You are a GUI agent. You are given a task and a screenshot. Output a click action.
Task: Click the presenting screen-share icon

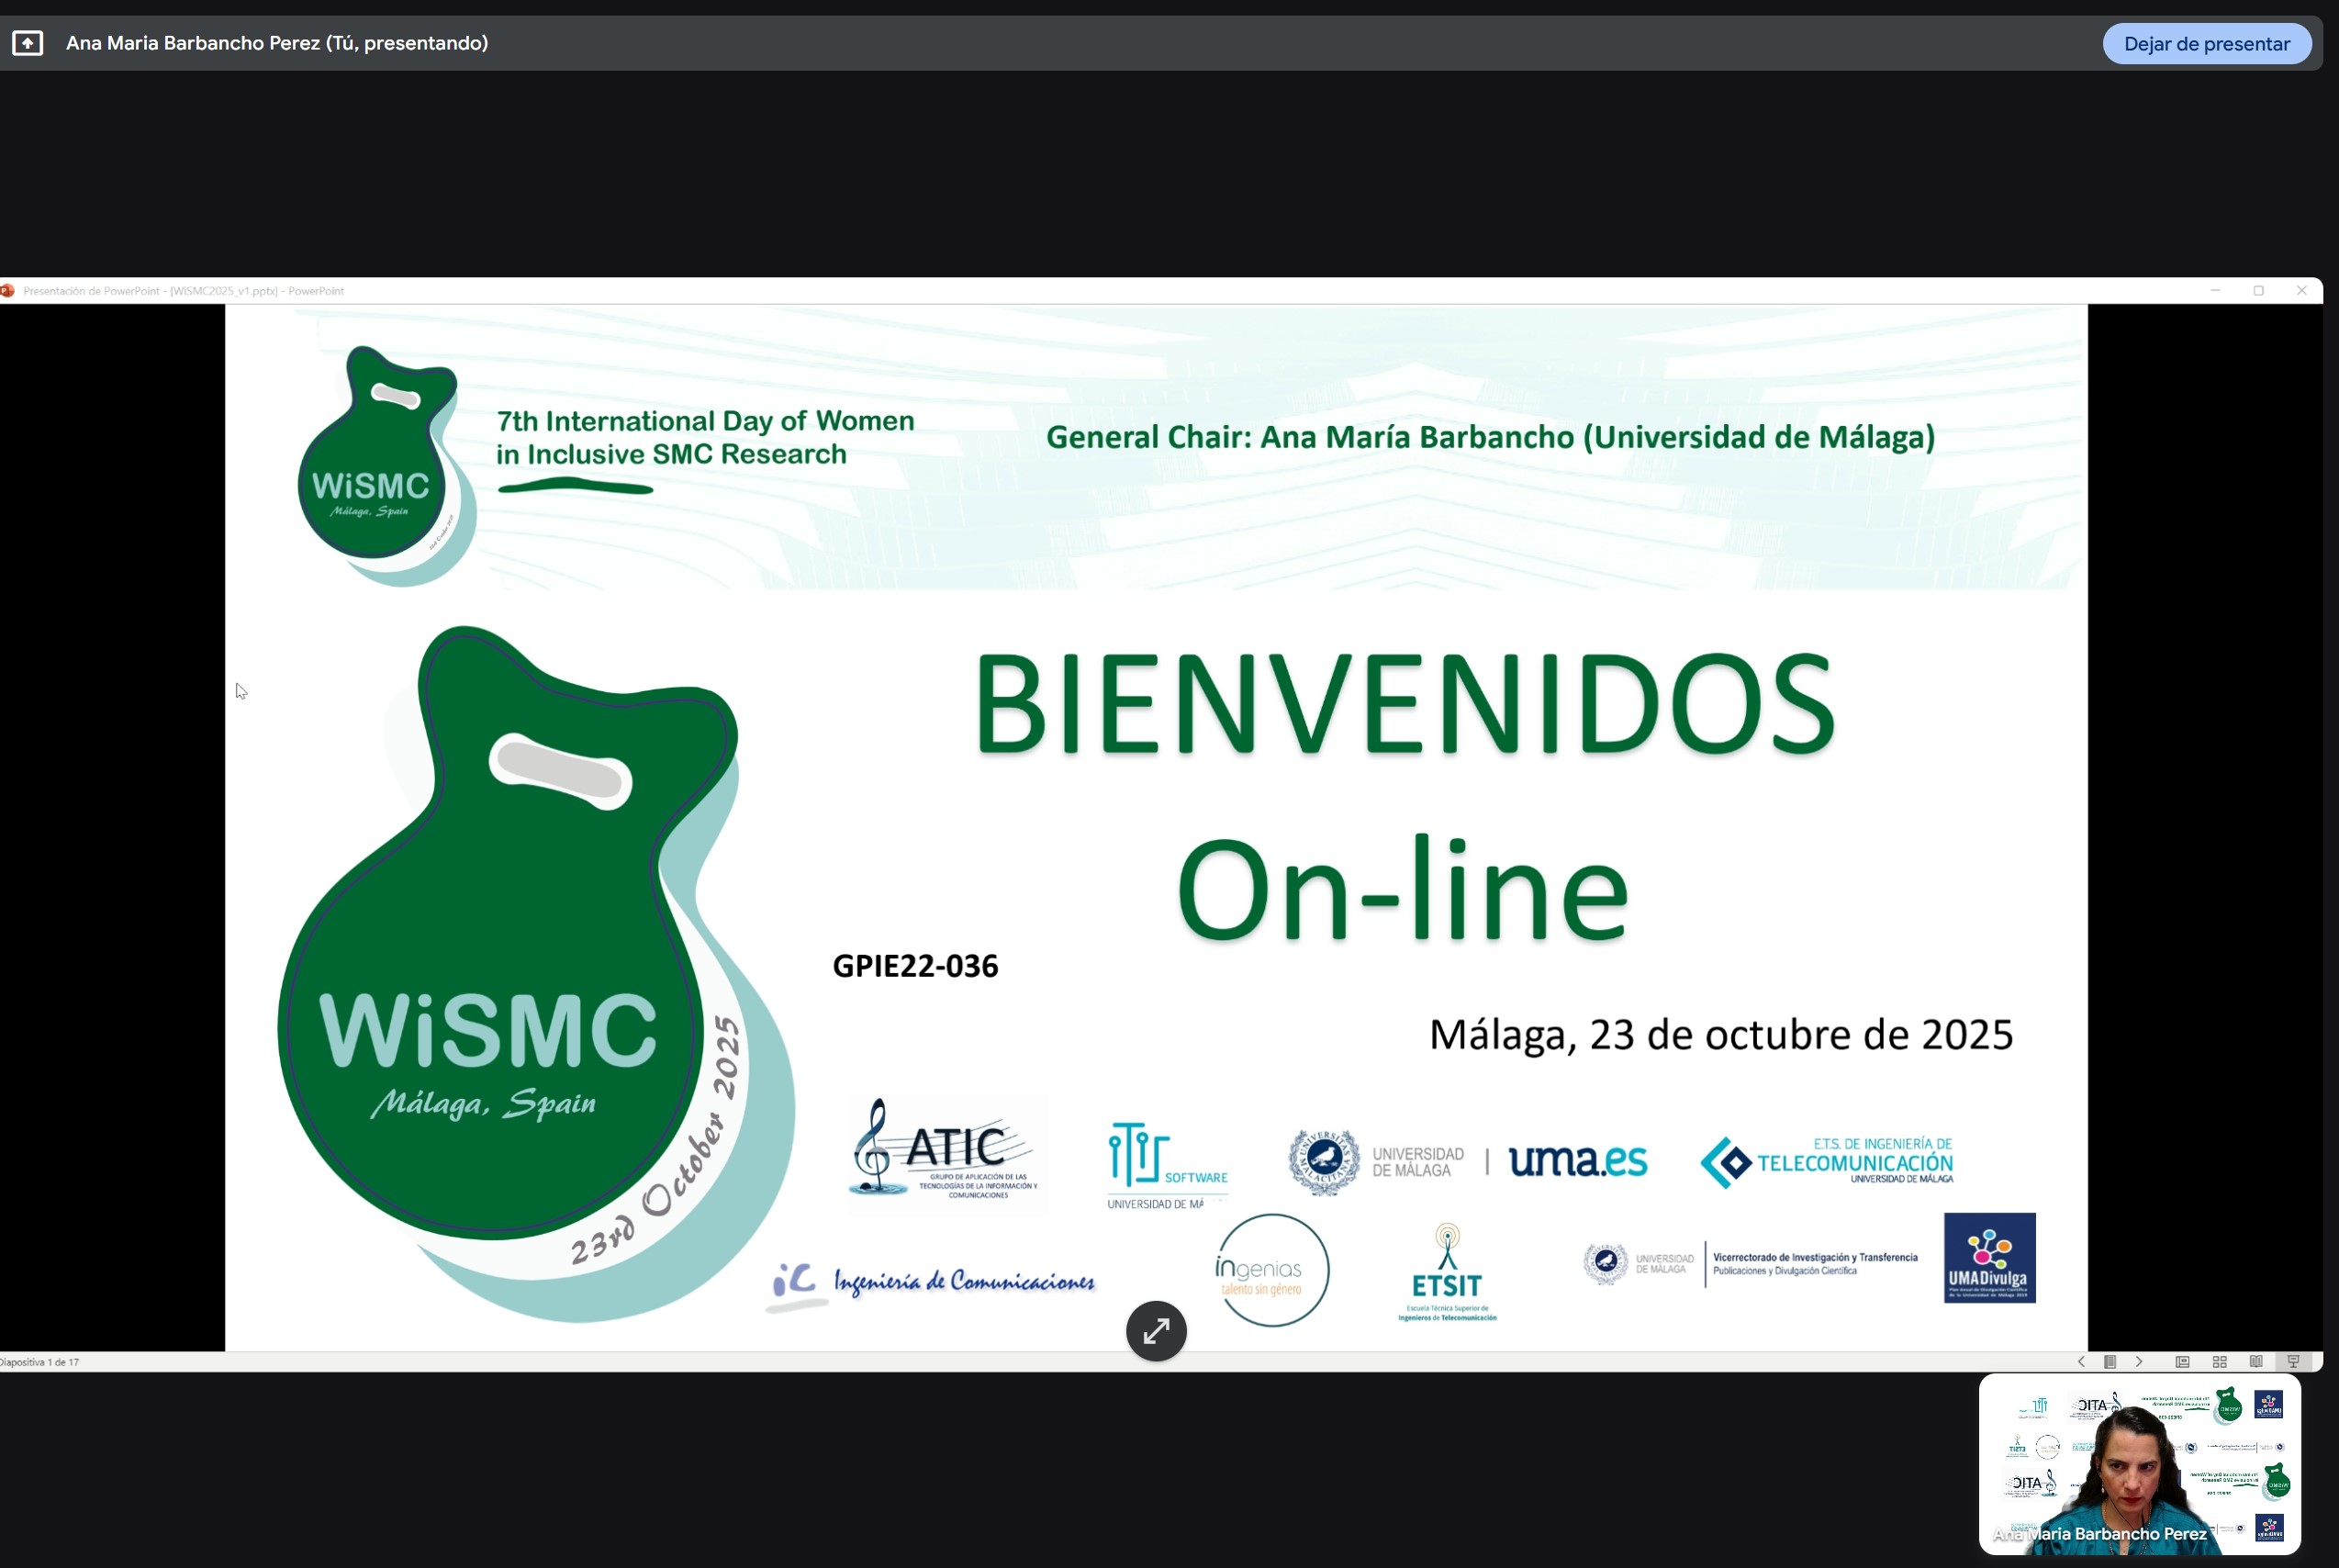tap(27, 43)
